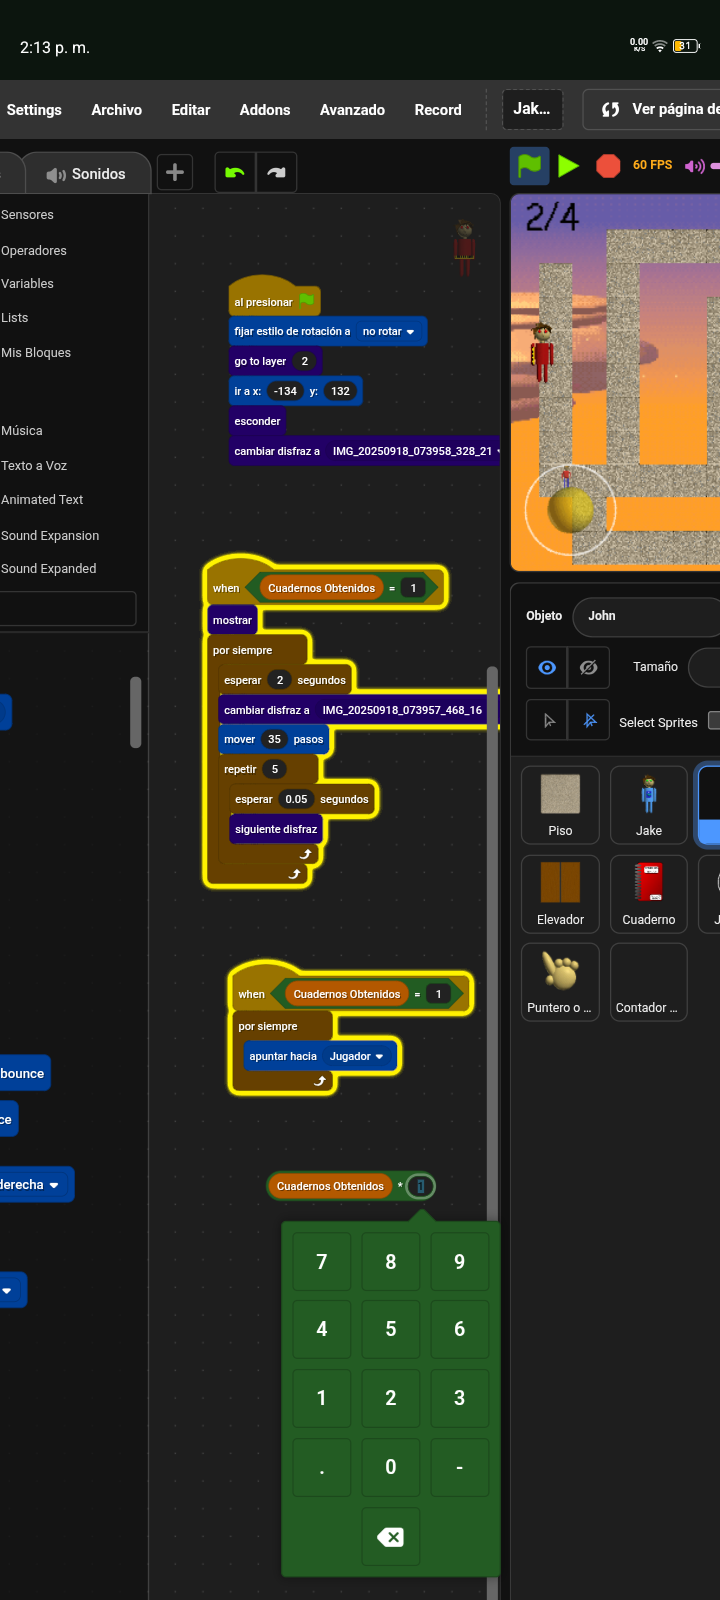The height and width of the screenshot is (1600, 720).
Task: Click the green flag start button
Action: (530, 165)
